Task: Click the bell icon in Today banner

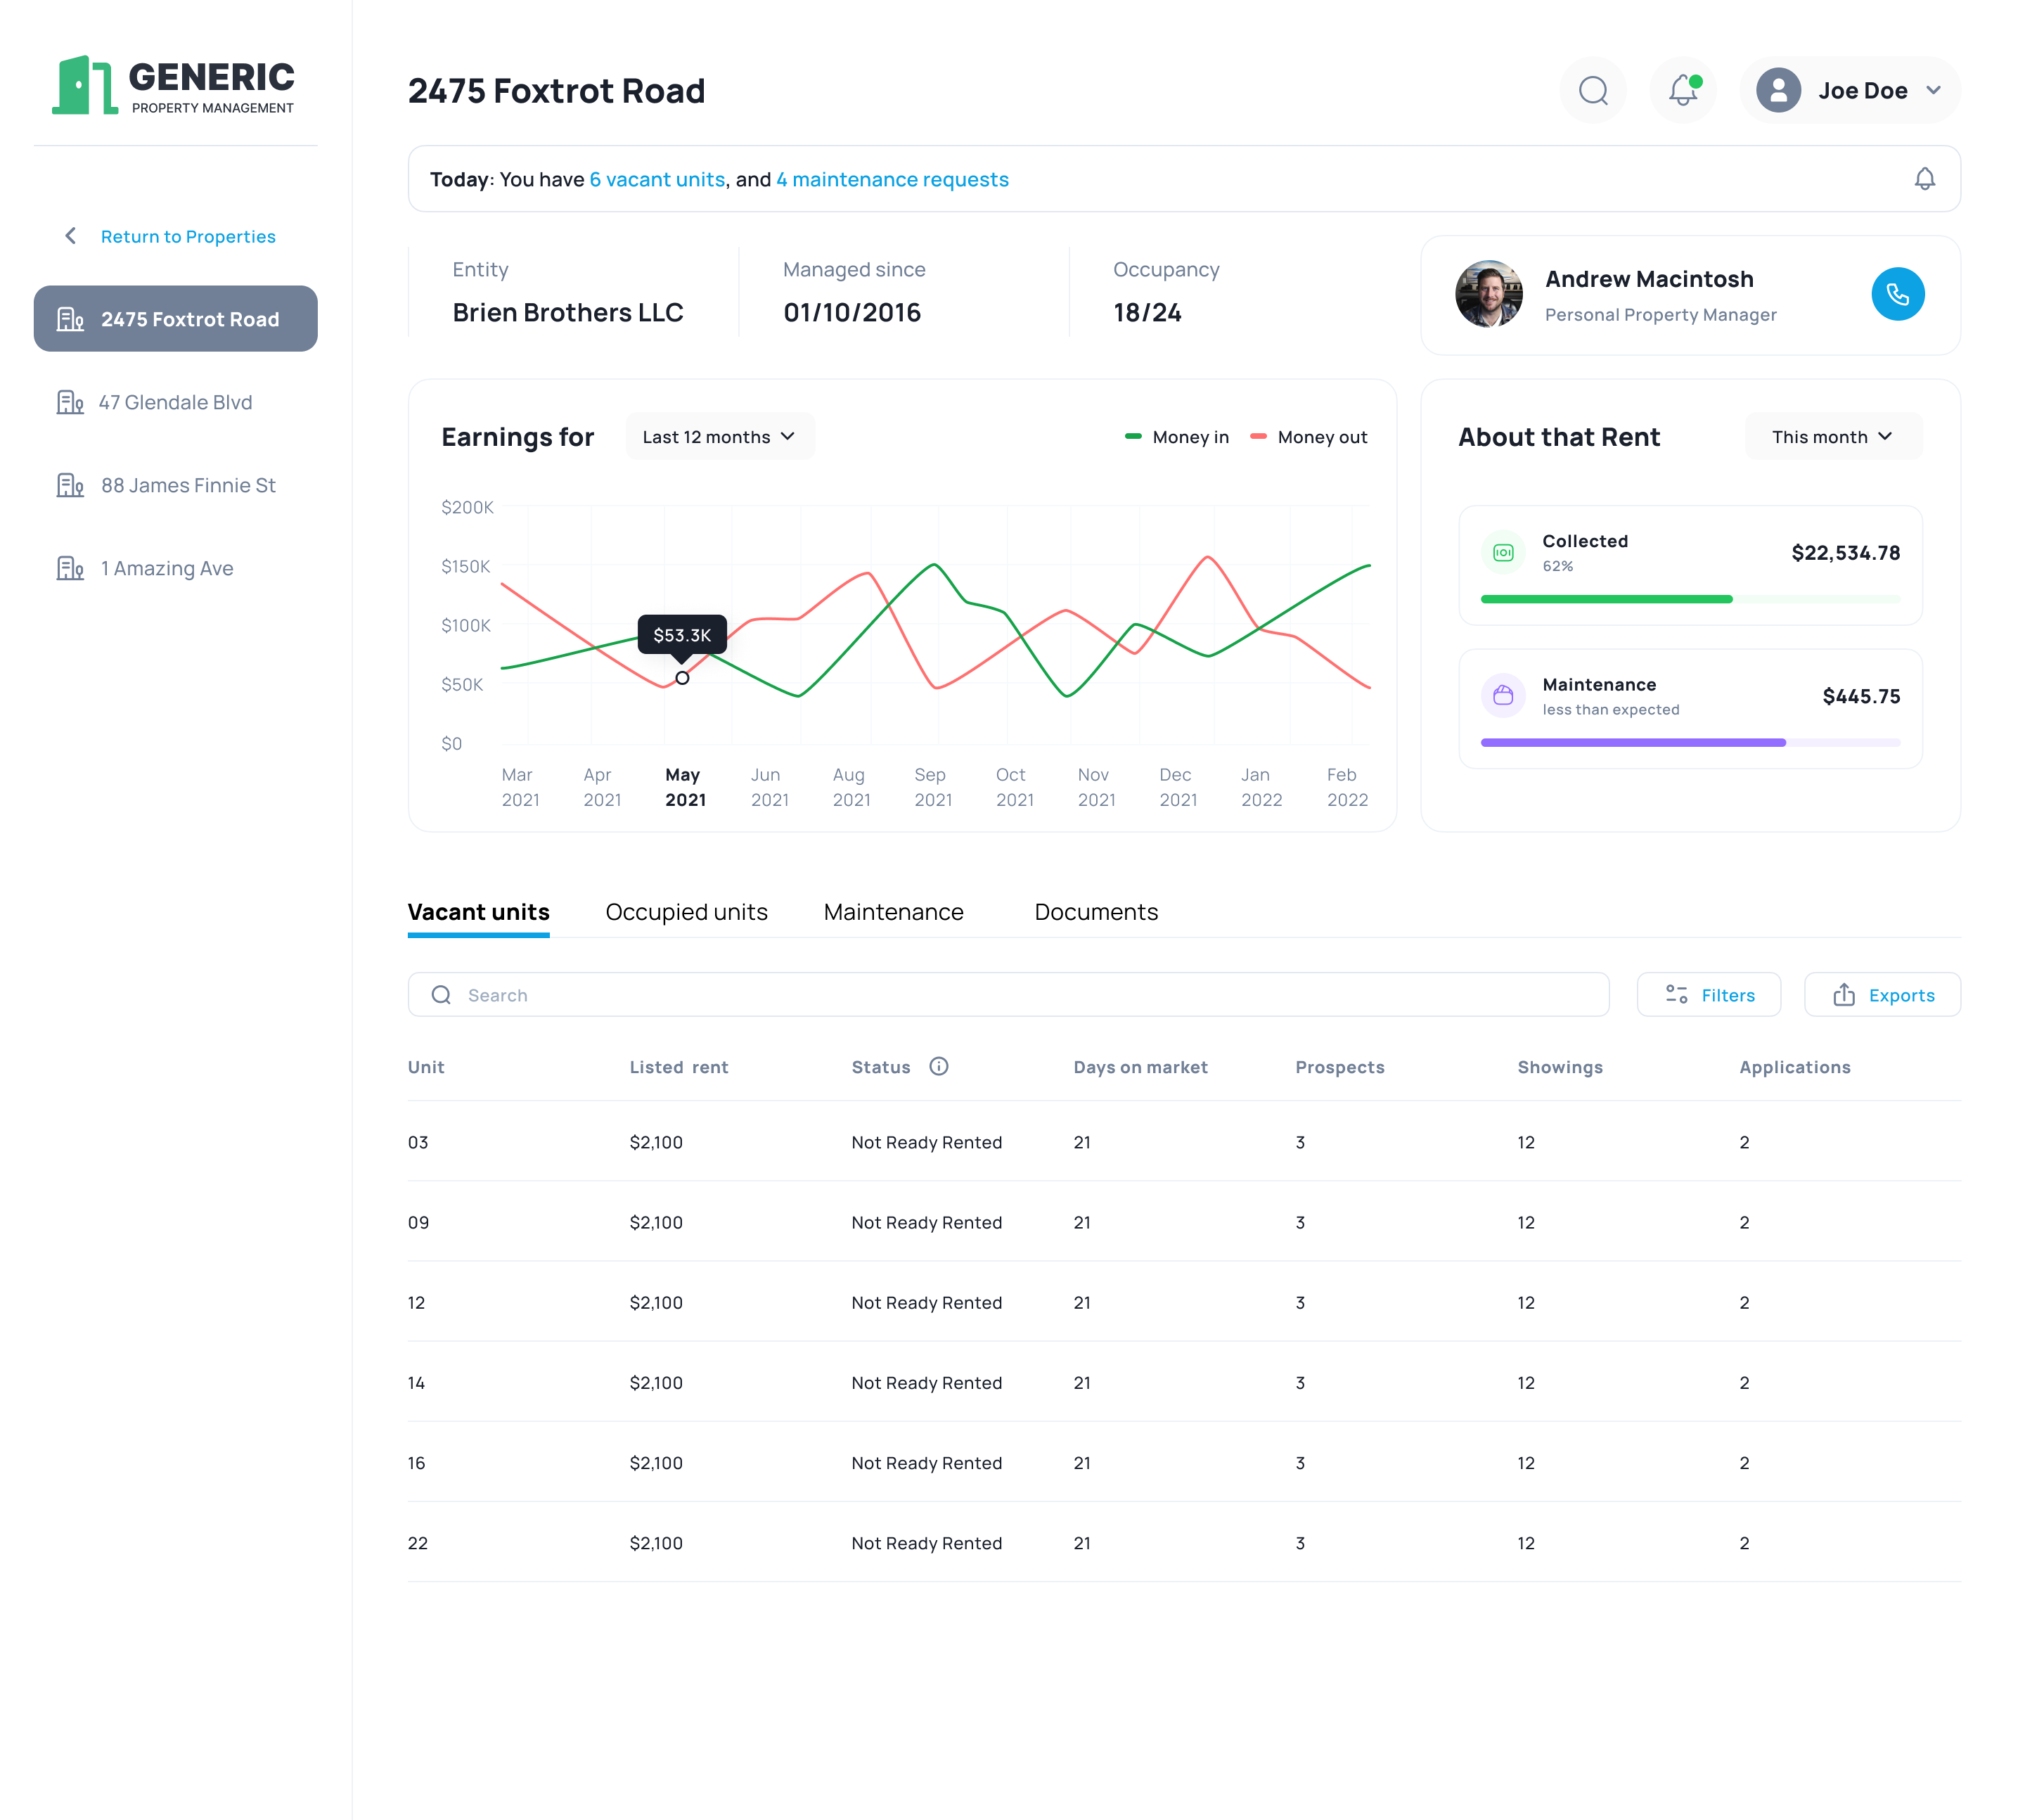Action: tap(1924, 179)
